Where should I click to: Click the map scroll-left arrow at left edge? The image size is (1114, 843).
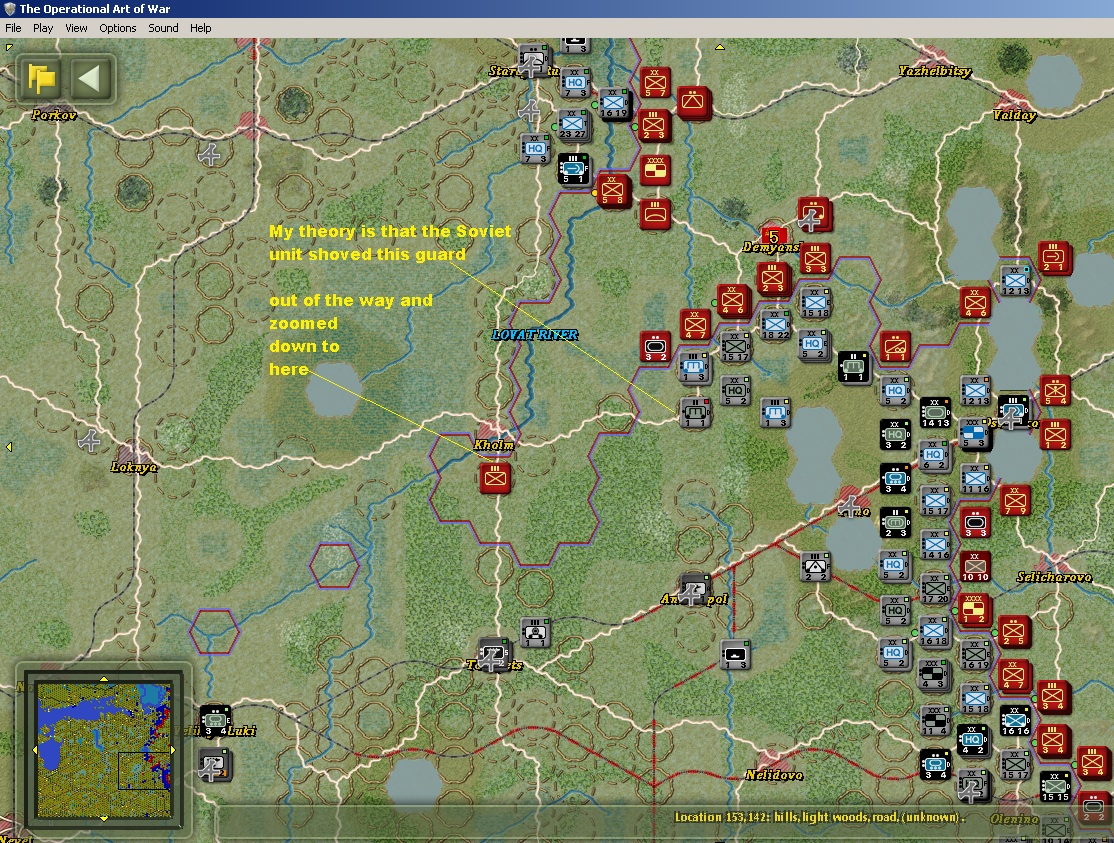(9, 447)
